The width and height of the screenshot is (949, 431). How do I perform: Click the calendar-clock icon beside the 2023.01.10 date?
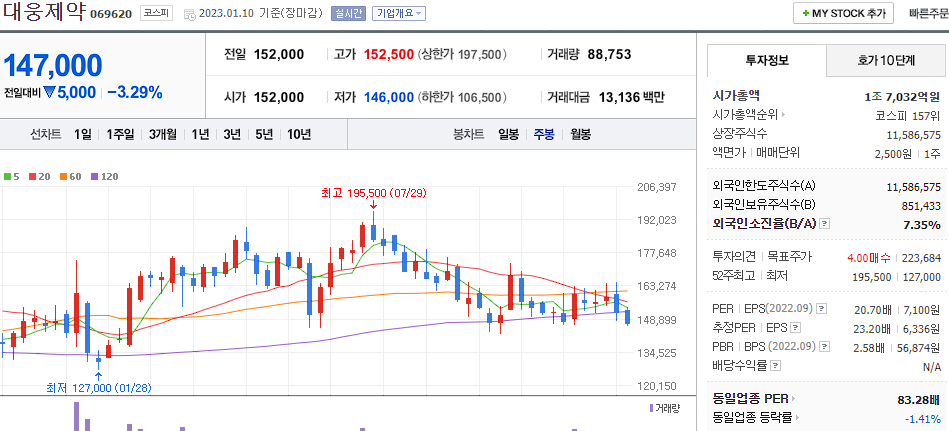pos(189,14)
